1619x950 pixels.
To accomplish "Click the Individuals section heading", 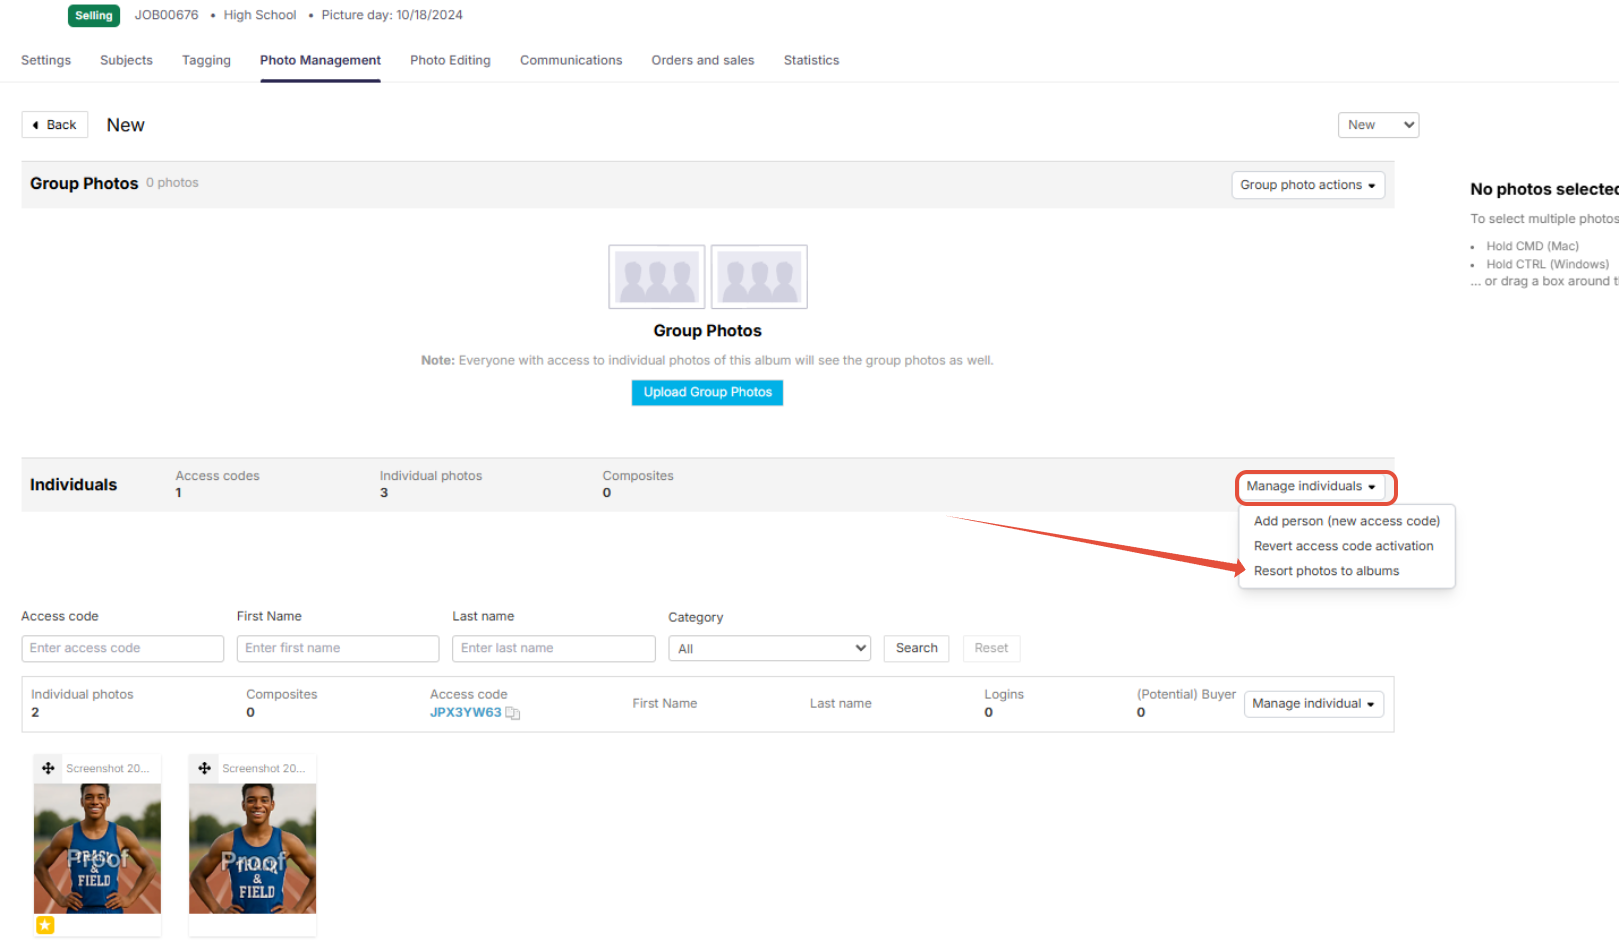I will pyautogui.click(x=73, y=485).
